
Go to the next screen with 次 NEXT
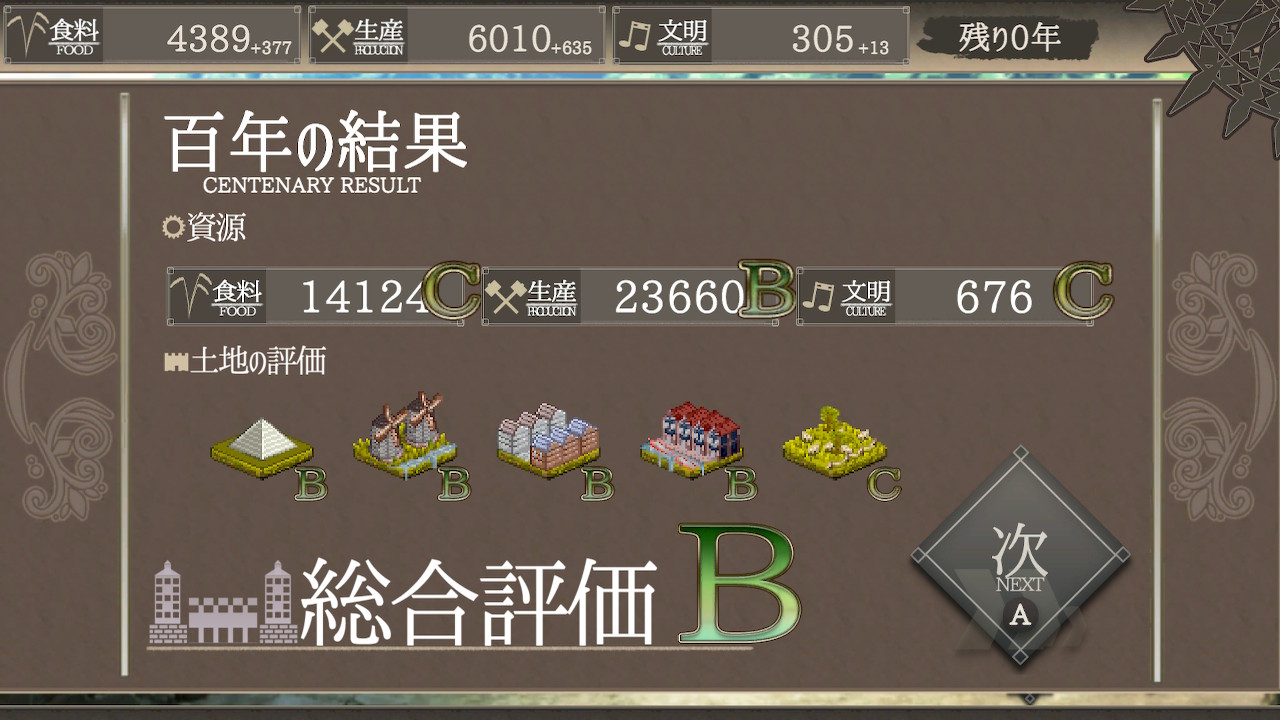[x=1020, y=557]
